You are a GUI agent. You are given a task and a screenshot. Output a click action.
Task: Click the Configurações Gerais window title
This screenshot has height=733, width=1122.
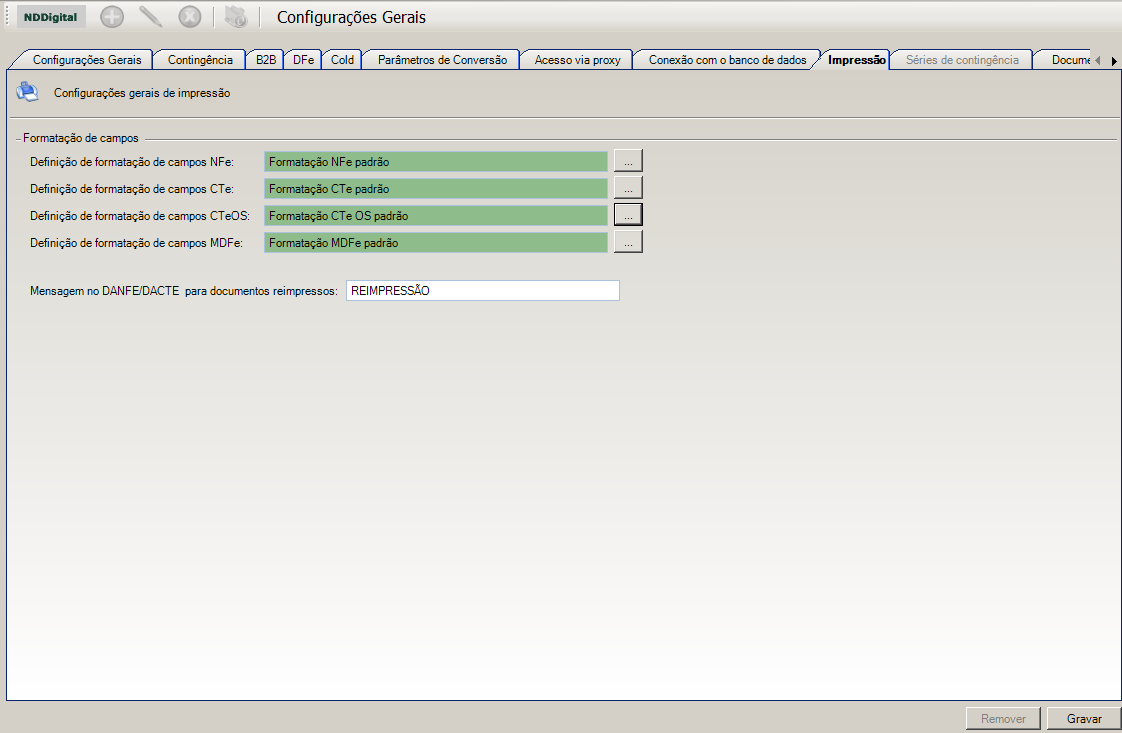(351, 17)
